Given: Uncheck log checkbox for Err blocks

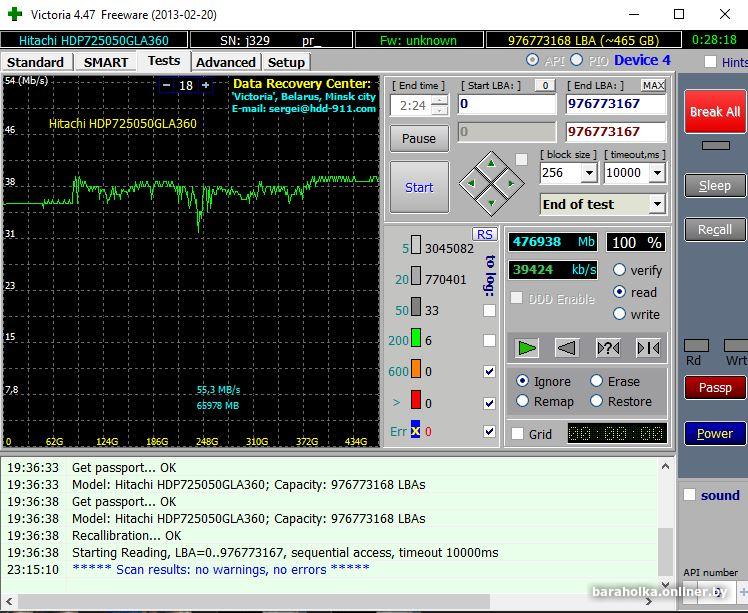Looking at the screenshot, I should click(x=489, y=431).
